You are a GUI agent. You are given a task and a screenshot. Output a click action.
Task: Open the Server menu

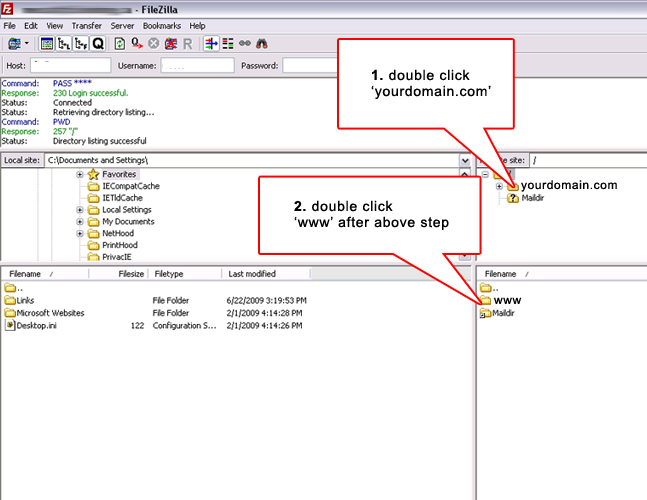(x=122, y=26)
